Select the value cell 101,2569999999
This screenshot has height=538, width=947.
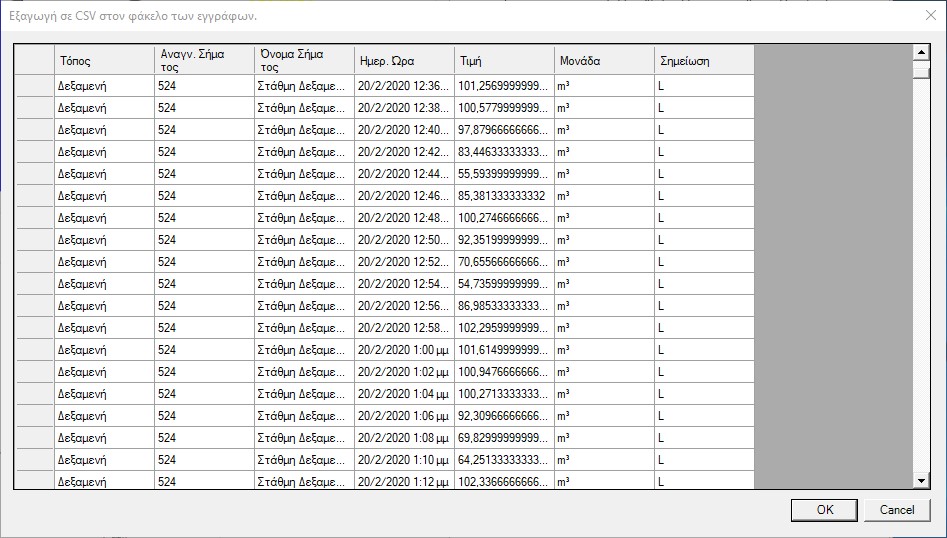[504, 86]
